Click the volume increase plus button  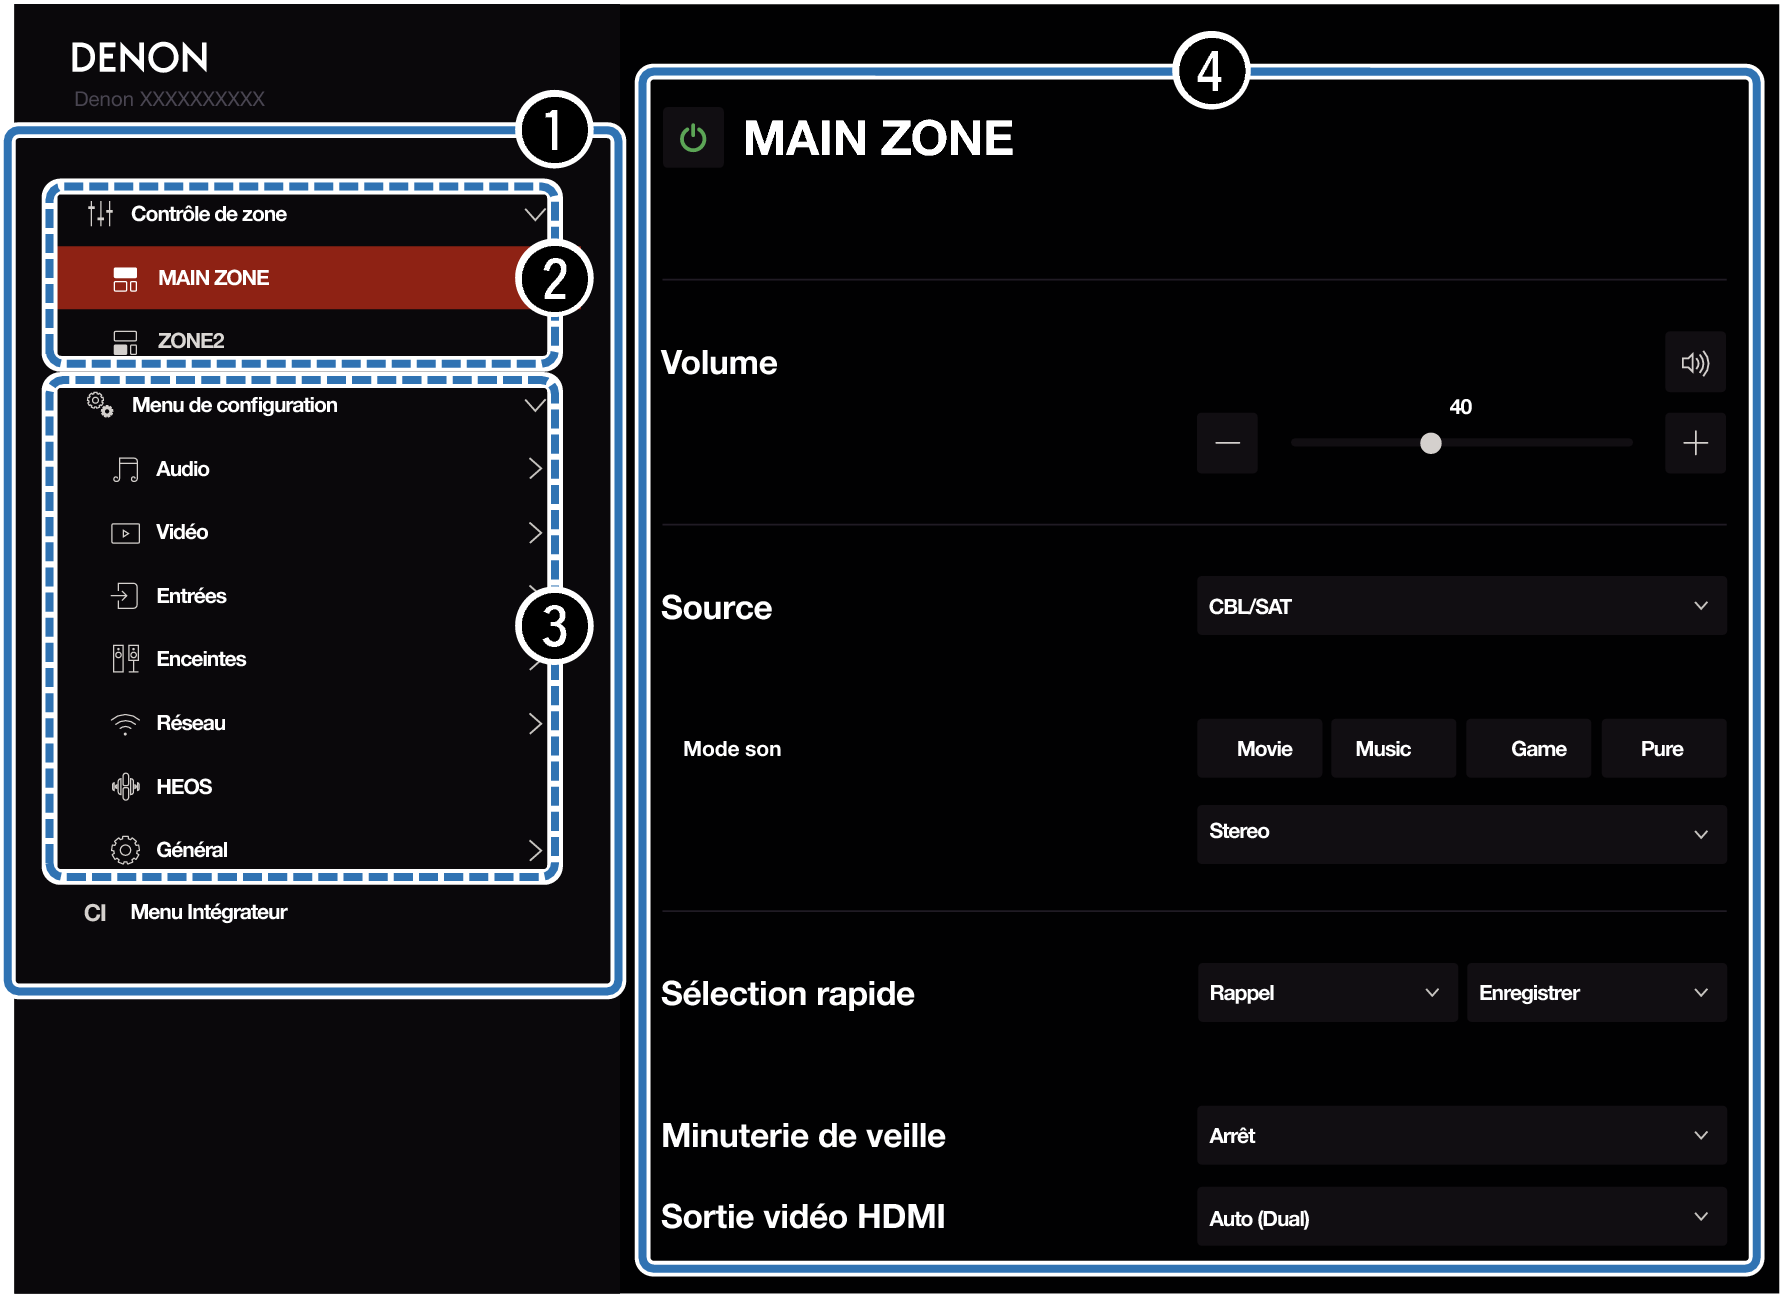coord(1694,443)
